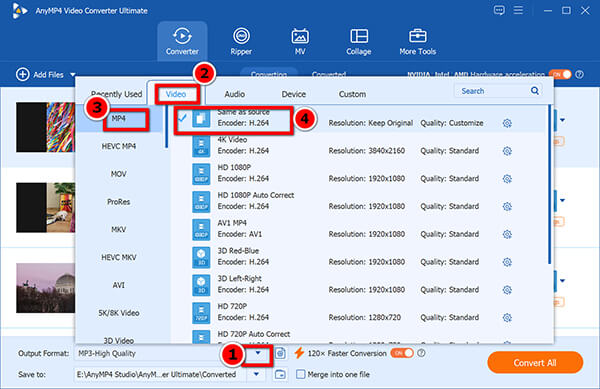Open settings gear for 4K Video
The height and width of the screenshot is (389, 600).
(x=507, y=151)
